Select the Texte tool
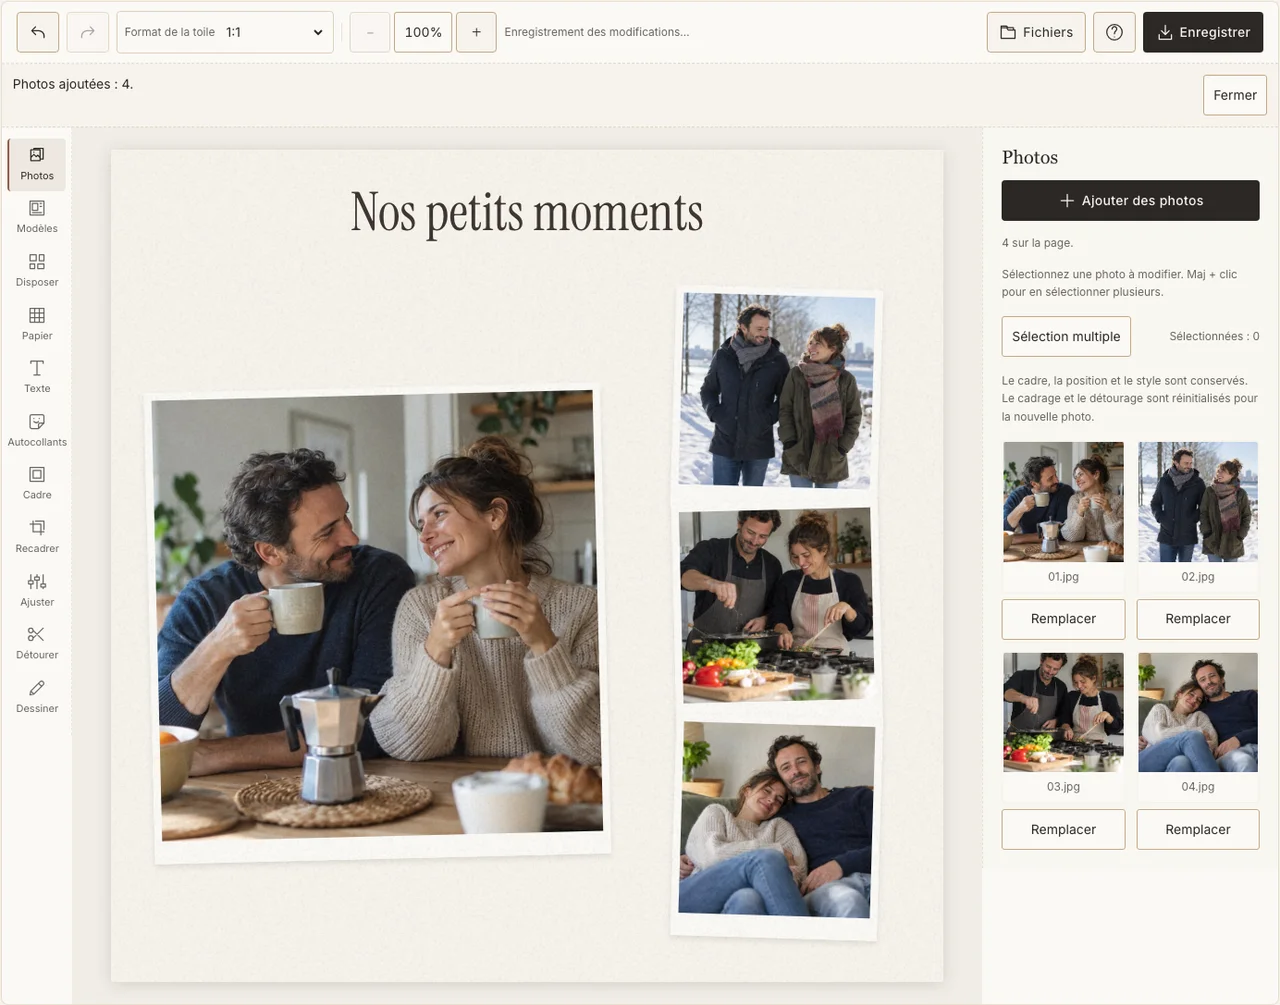Image resolution: width=1280 pixels, height=1005 pixels. [x=37, y=377]
